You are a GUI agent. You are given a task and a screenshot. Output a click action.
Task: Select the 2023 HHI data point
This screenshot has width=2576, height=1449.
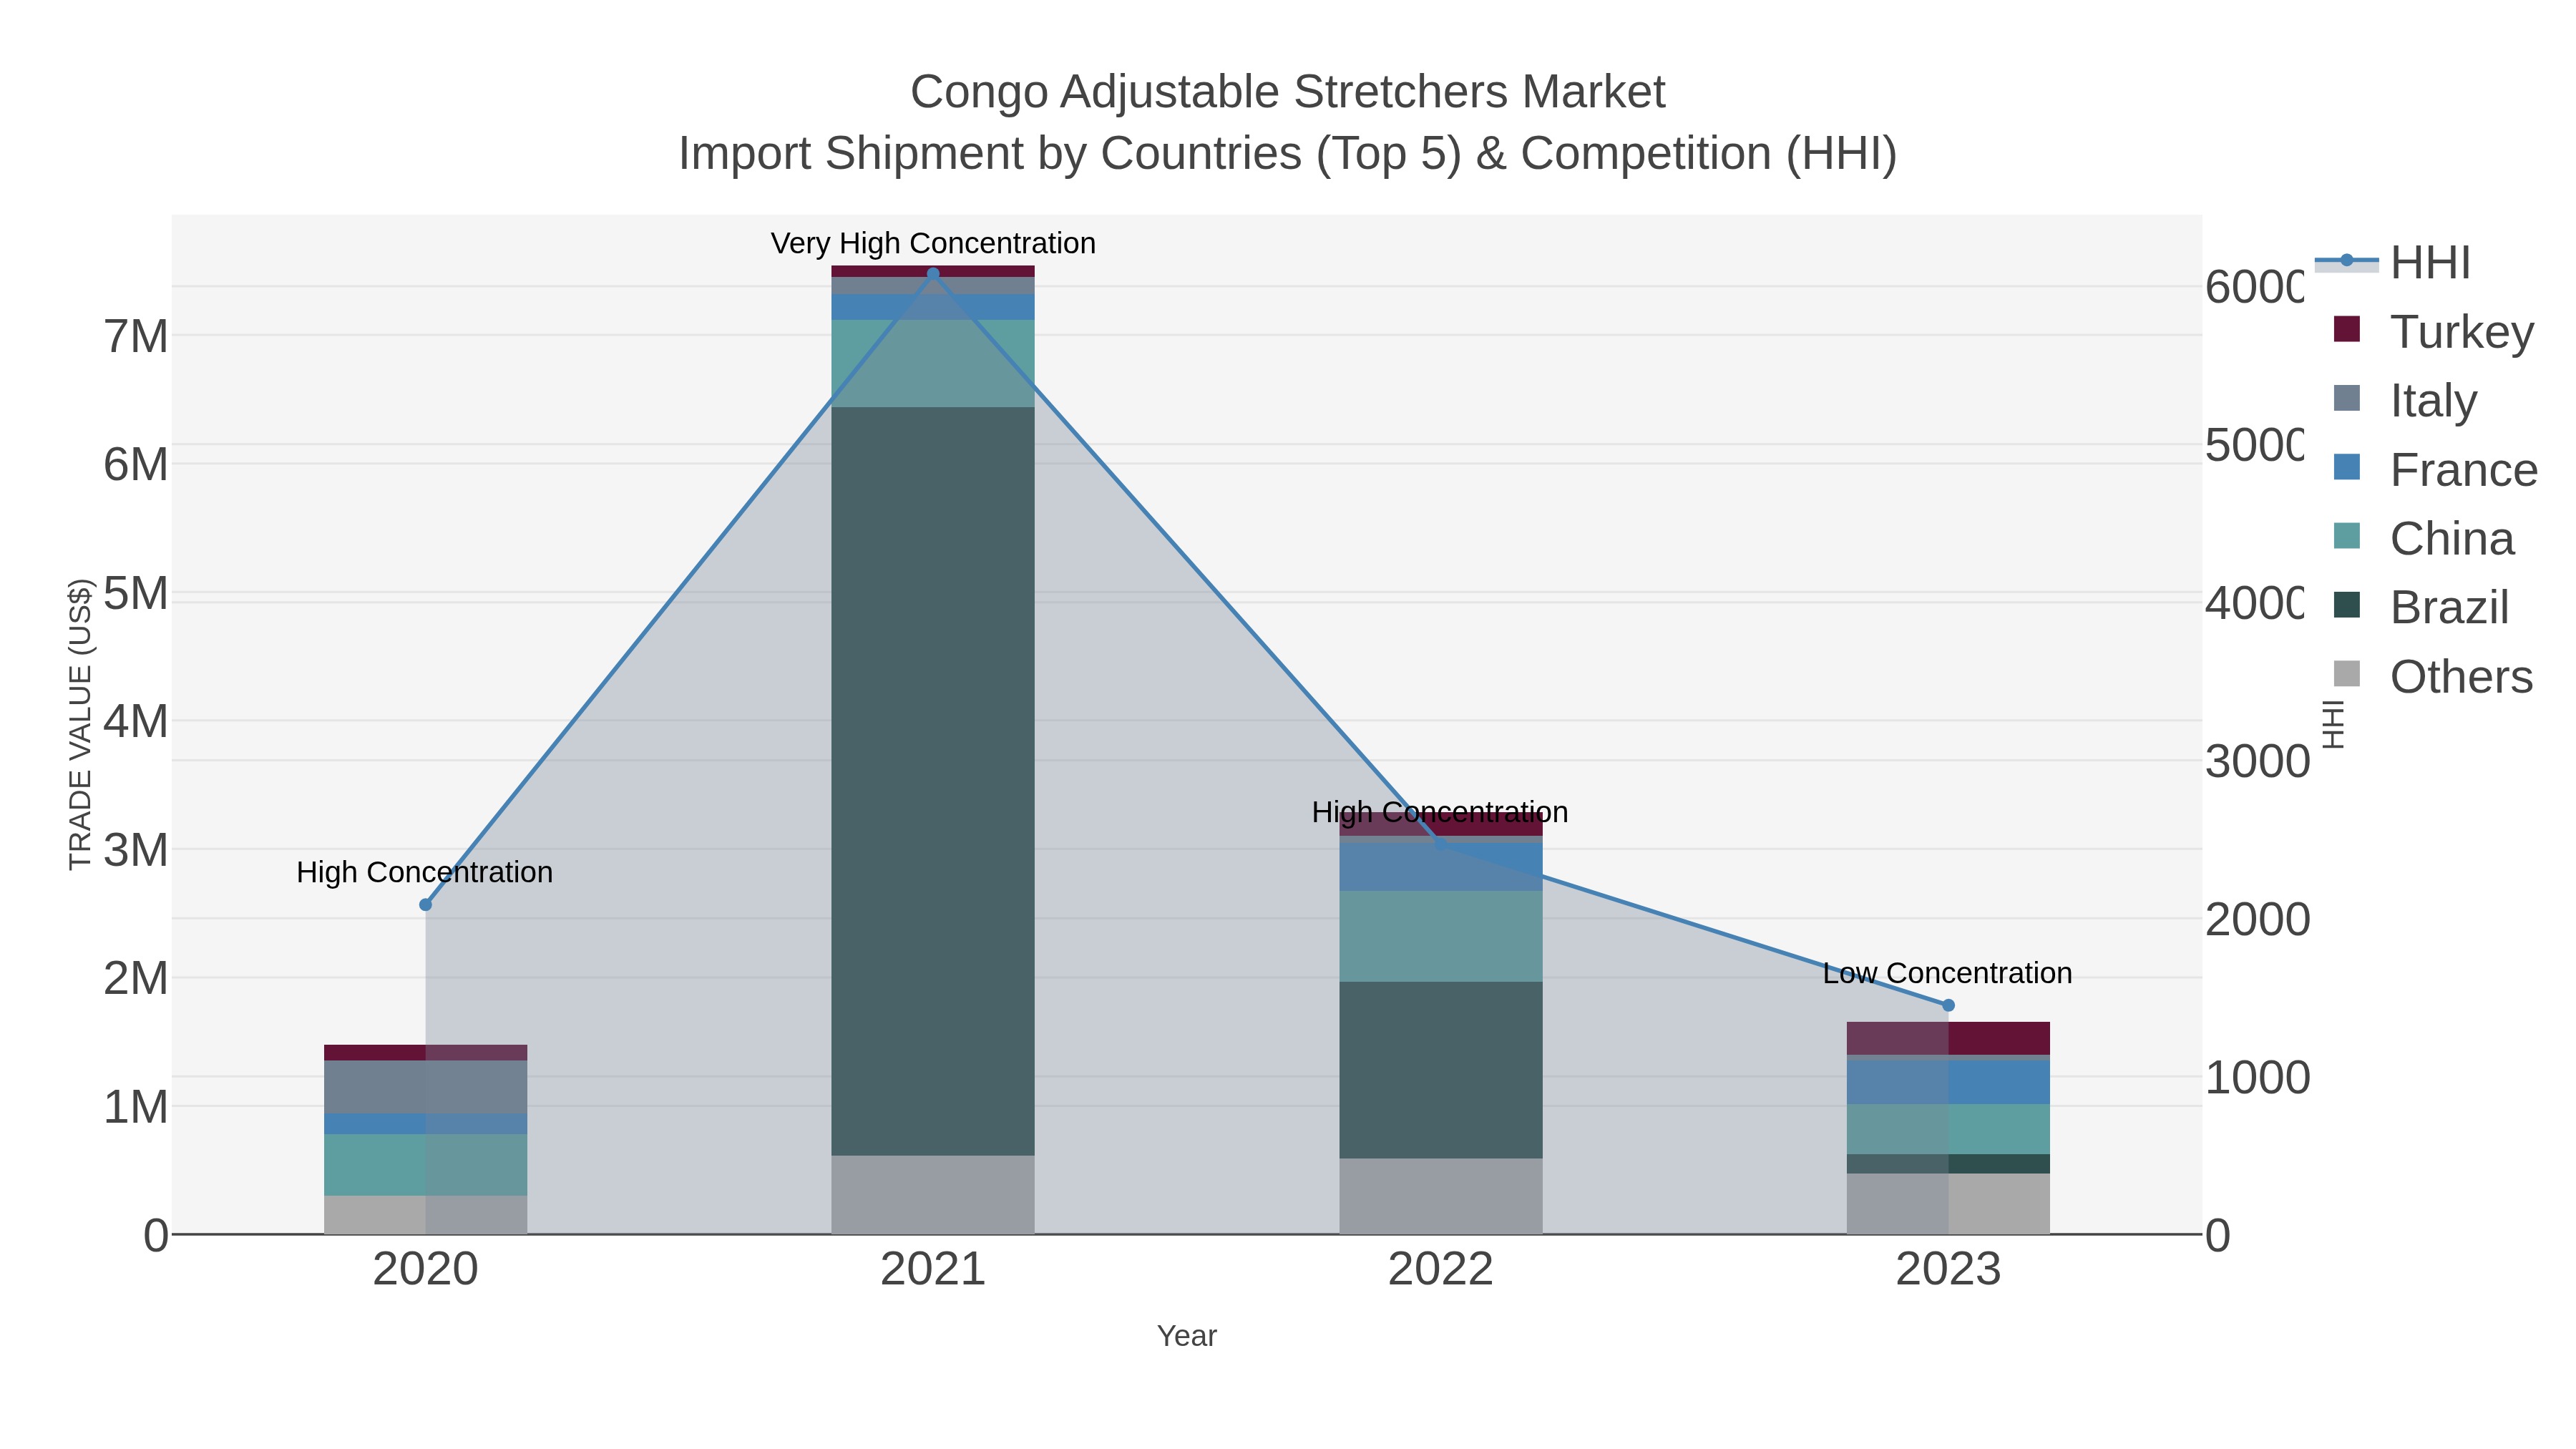(x=1948, y=1005)
